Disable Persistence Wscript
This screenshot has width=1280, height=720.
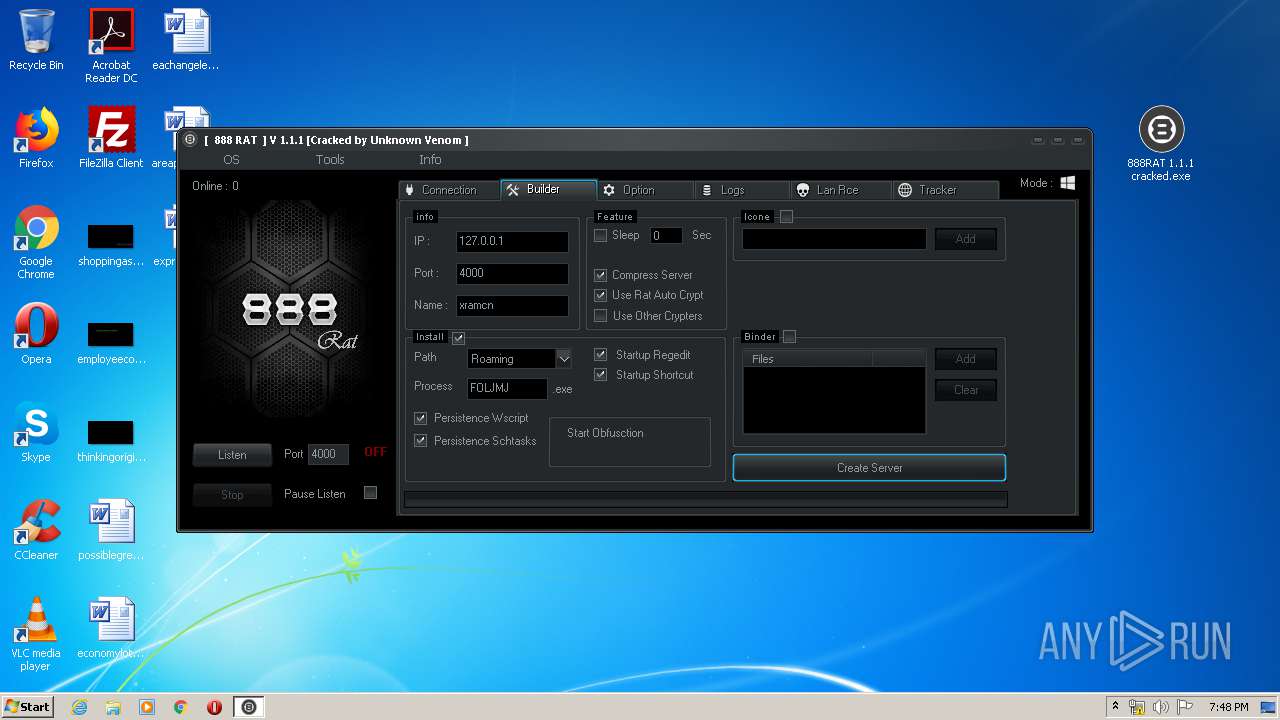point(420,418)
